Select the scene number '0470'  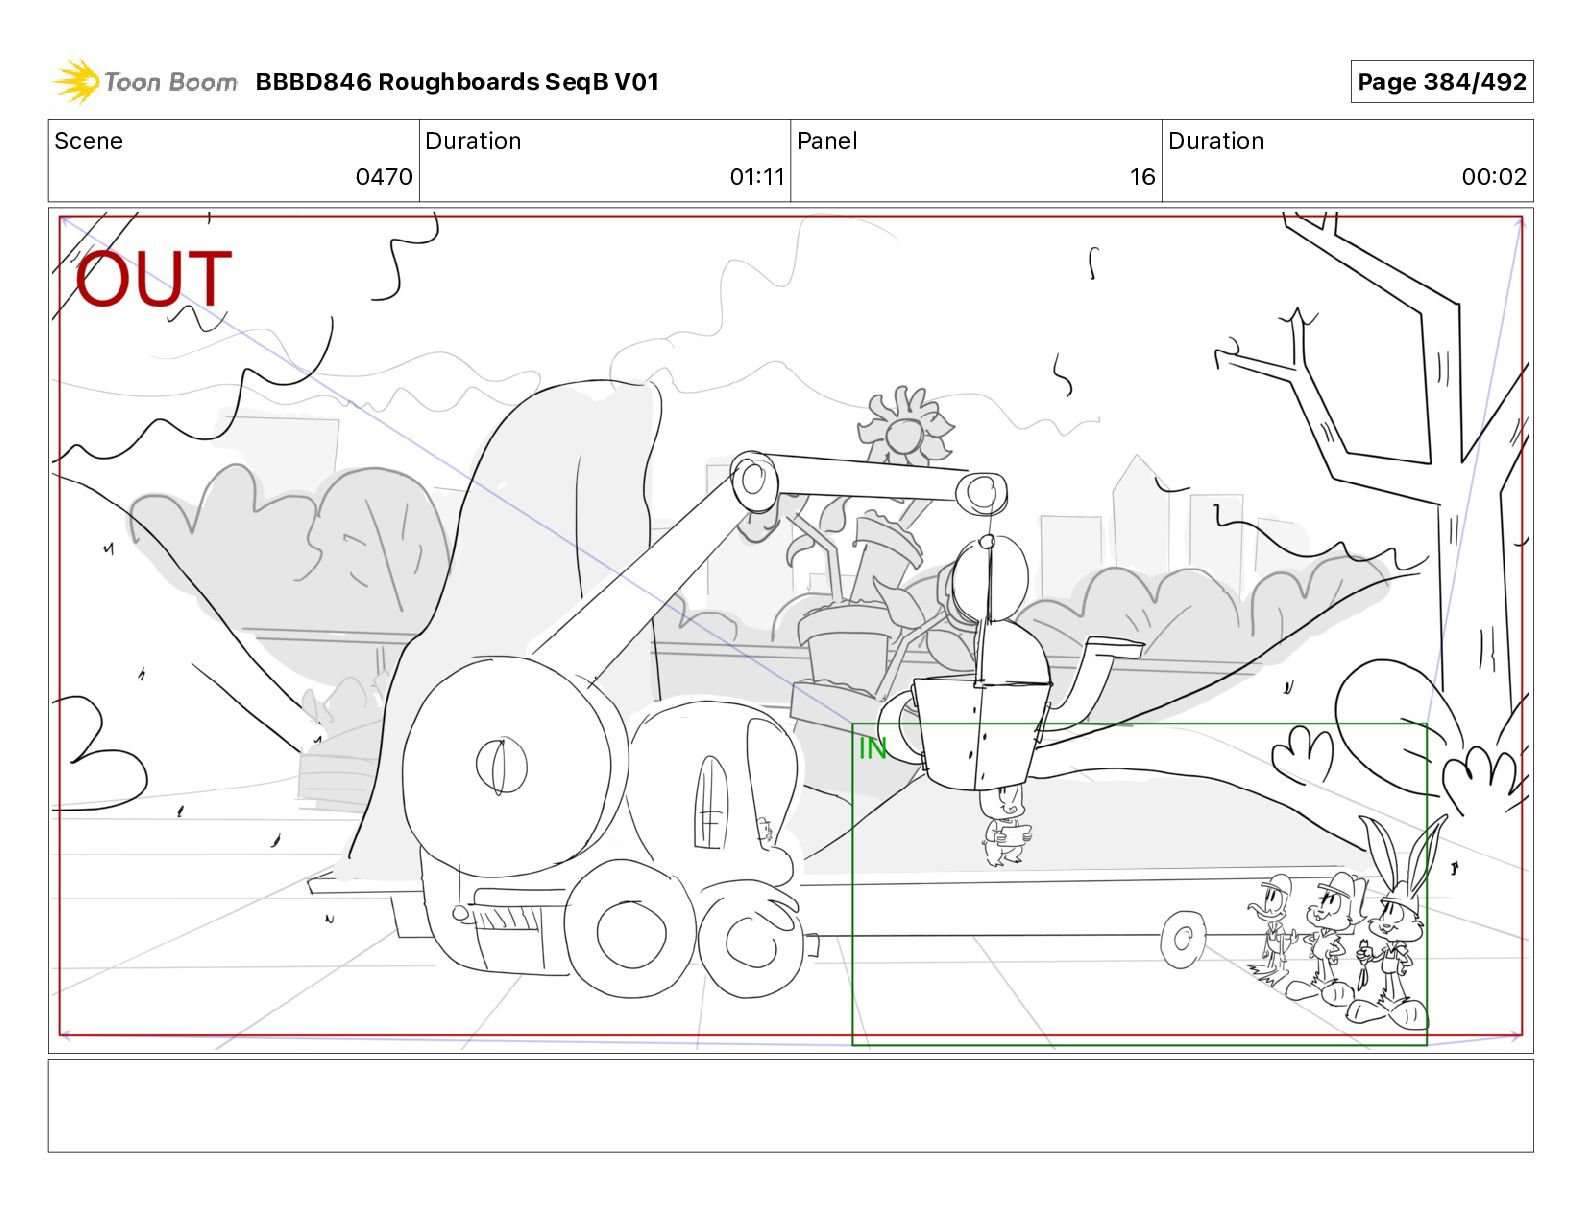[x=384, y=177]
